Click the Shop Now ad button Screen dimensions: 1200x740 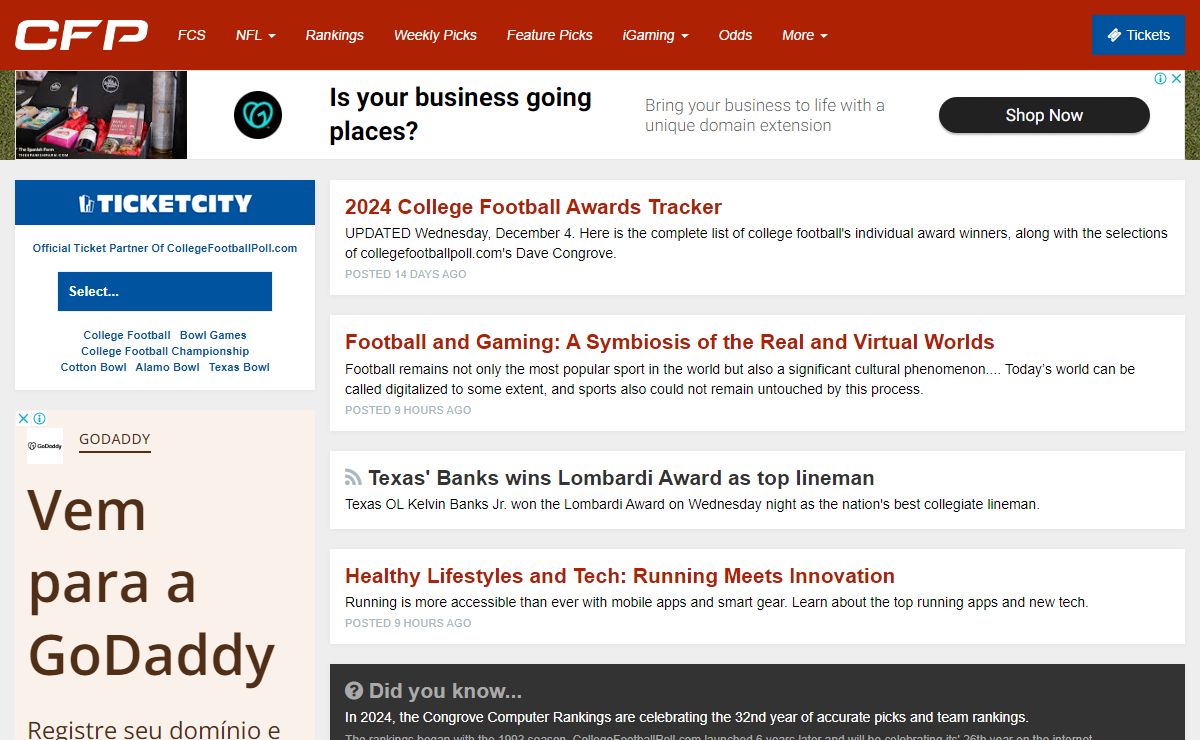click(x=1044, y=115)
